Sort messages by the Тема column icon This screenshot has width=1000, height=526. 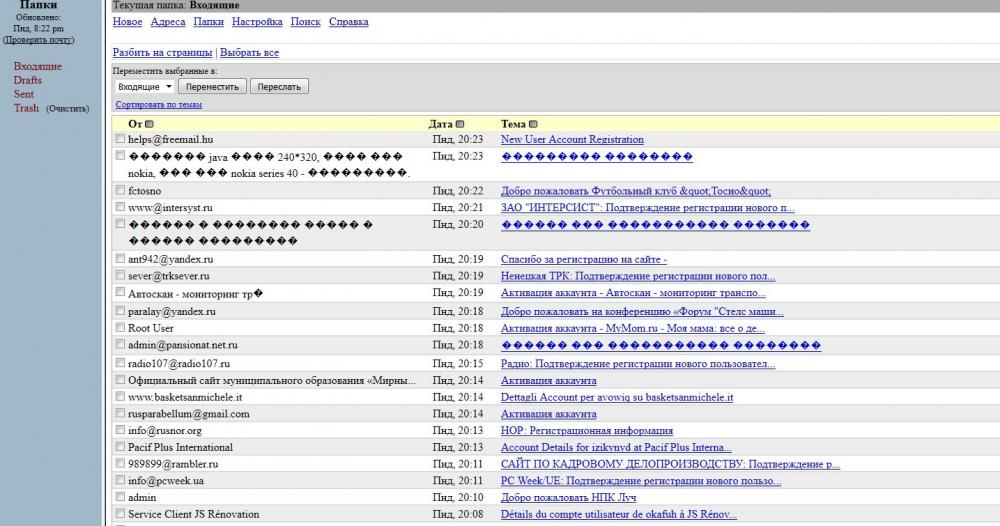coord(533,124)
